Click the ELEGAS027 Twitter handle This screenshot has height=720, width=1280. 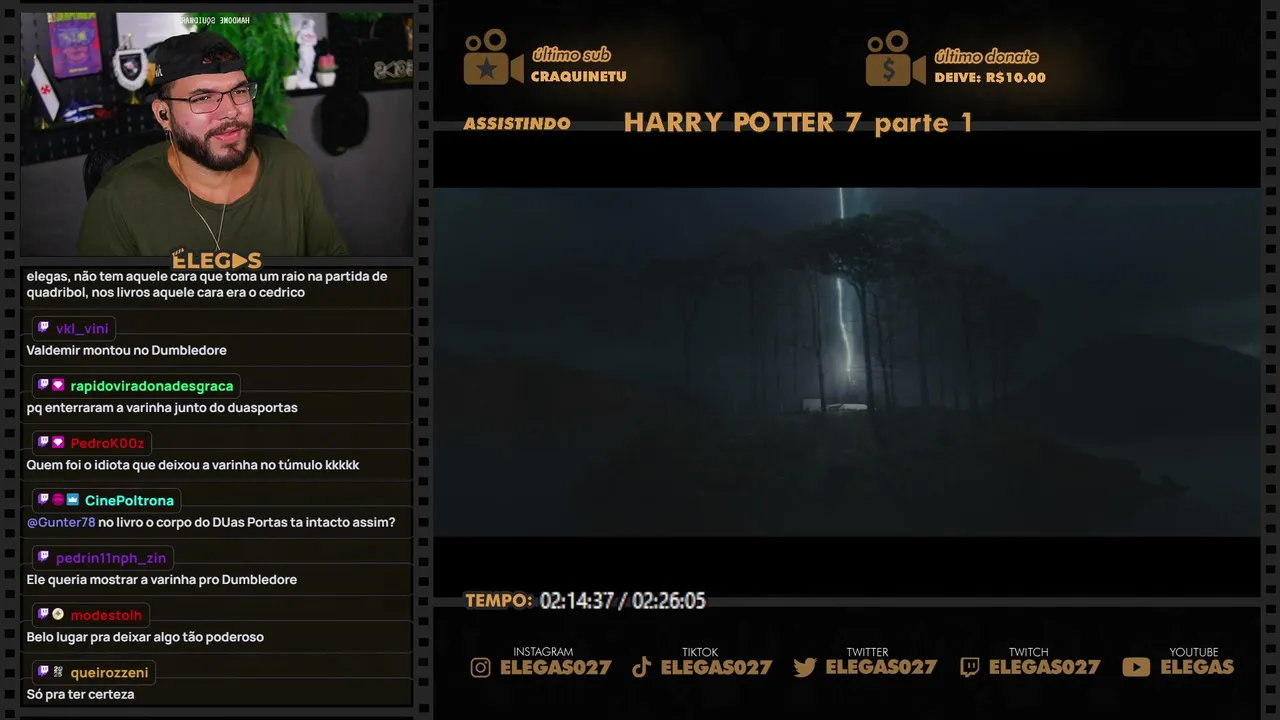881,667
